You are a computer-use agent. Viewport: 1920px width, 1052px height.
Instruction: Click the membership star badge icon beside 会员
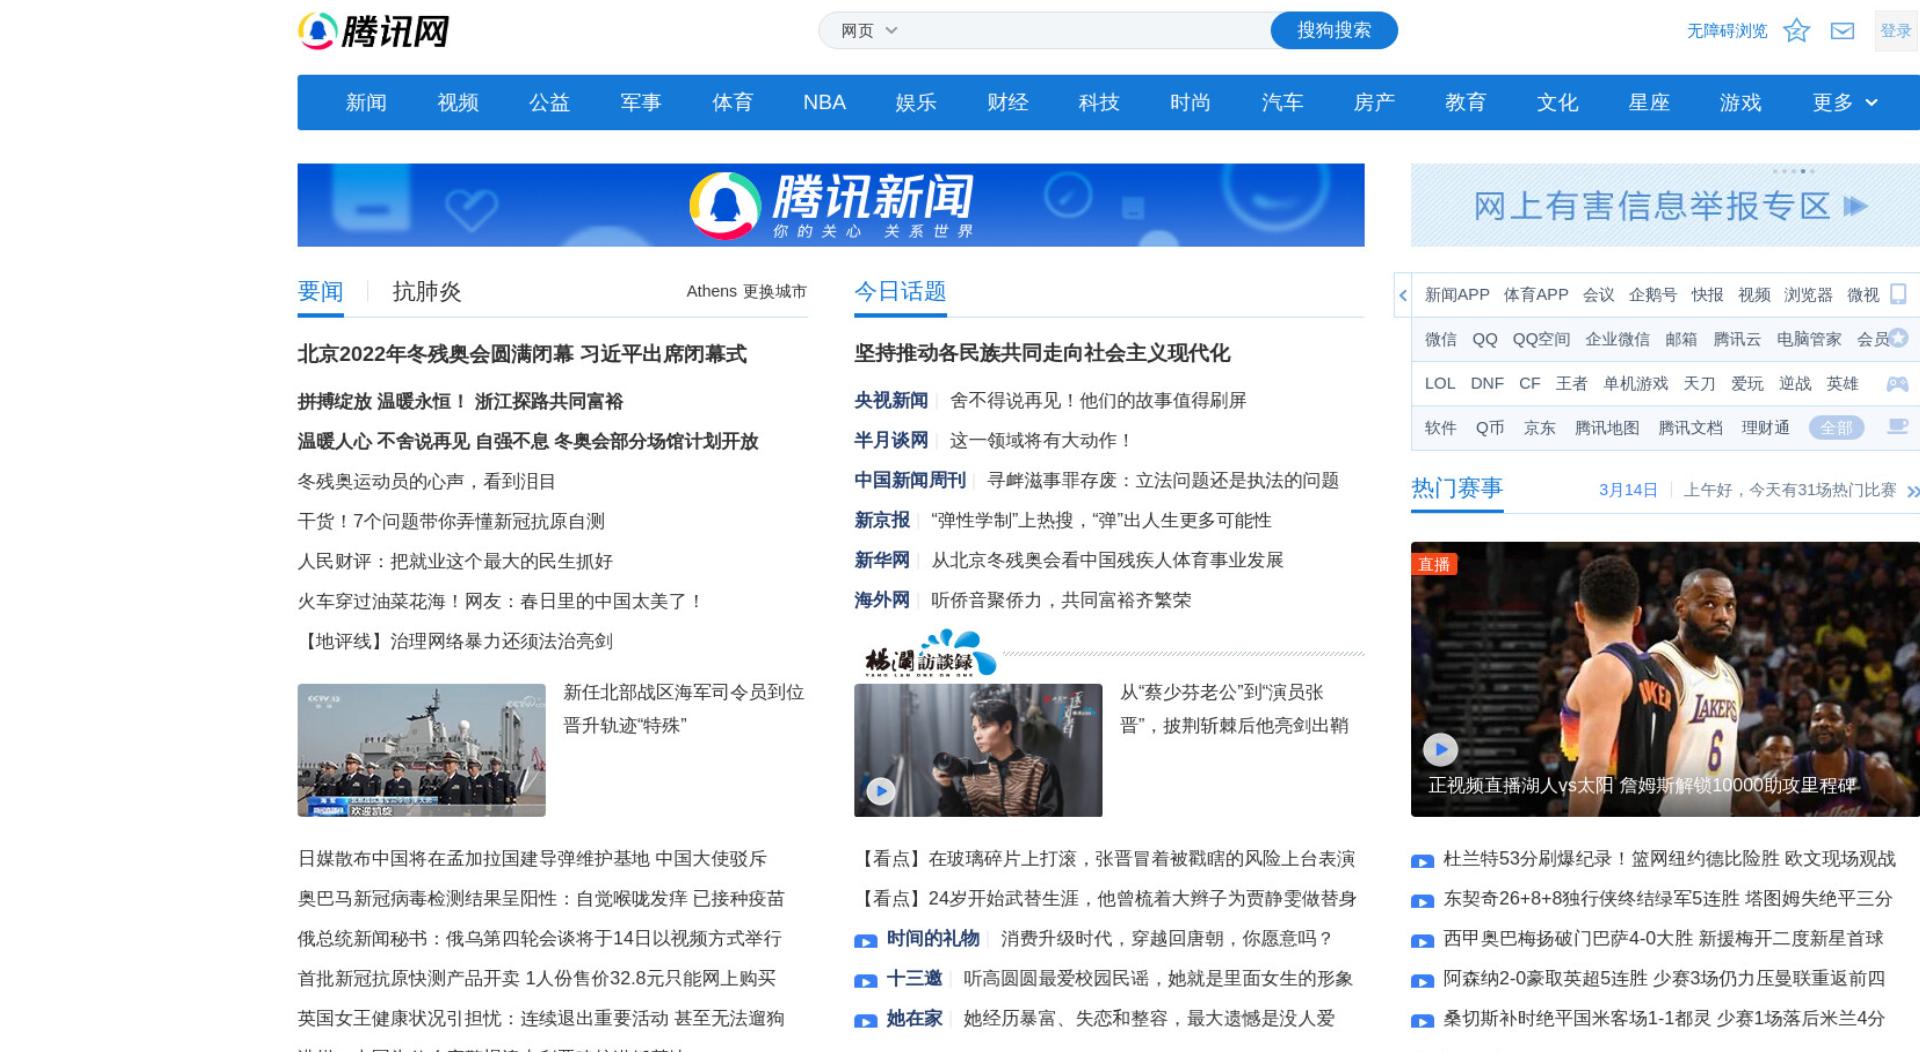pyautogui.click(x=1898, y=338)
